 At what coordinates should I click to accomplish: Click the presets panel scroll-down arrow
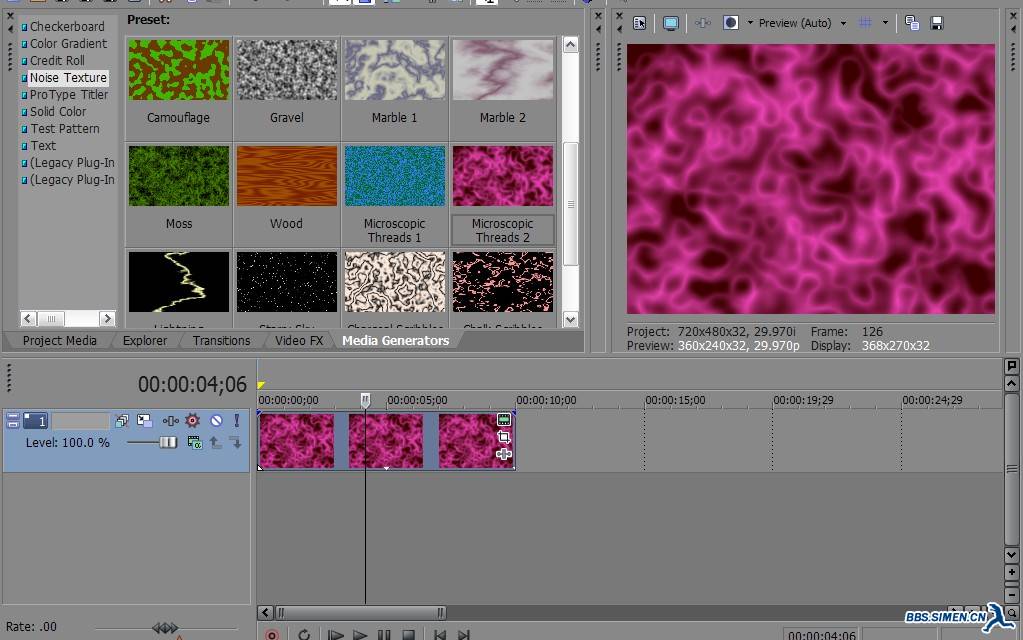click(x=570, y=320)
